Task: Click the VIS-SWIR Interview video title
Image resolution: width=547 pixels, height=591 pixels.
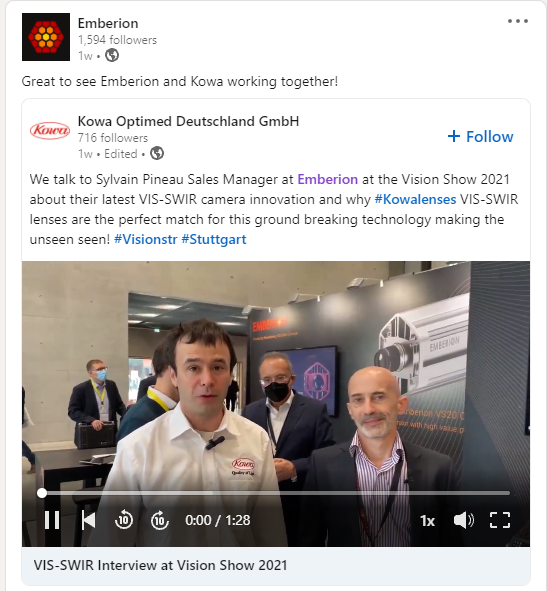Action: tap(160, 565)
